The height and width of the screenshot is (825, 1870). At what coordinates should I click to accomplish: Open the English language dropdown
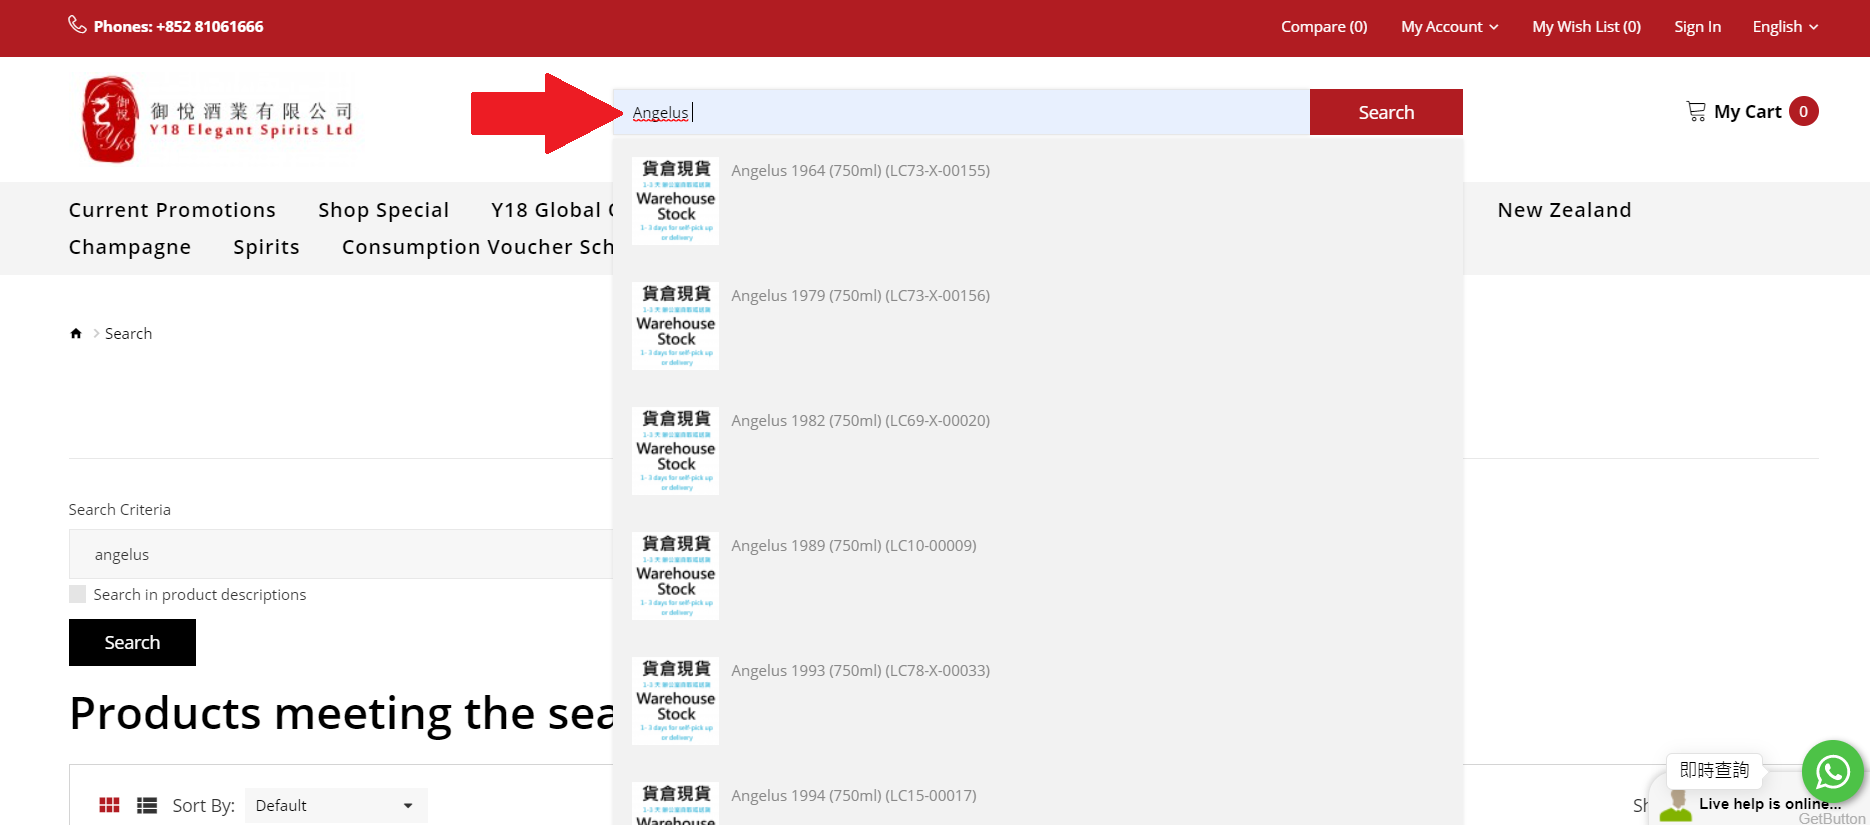(1785, 27)
